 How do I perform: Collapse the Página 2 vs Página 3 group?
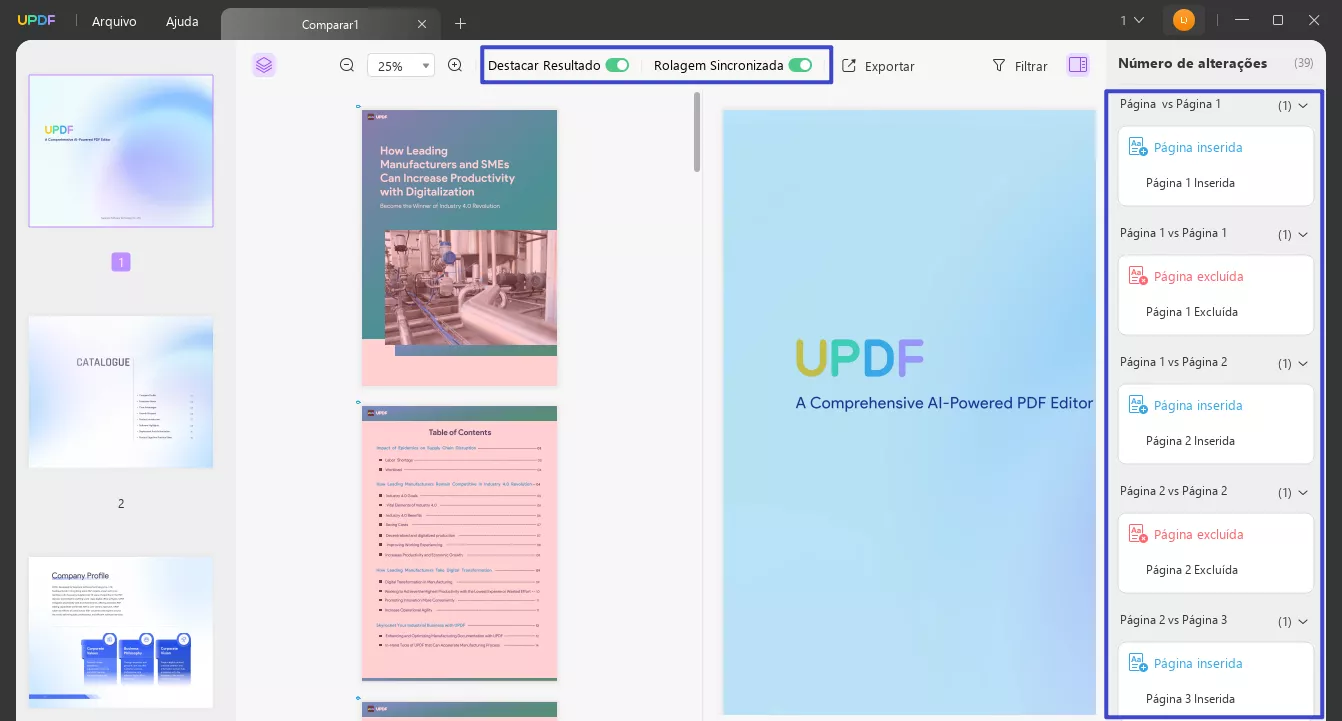(1302, 621)
